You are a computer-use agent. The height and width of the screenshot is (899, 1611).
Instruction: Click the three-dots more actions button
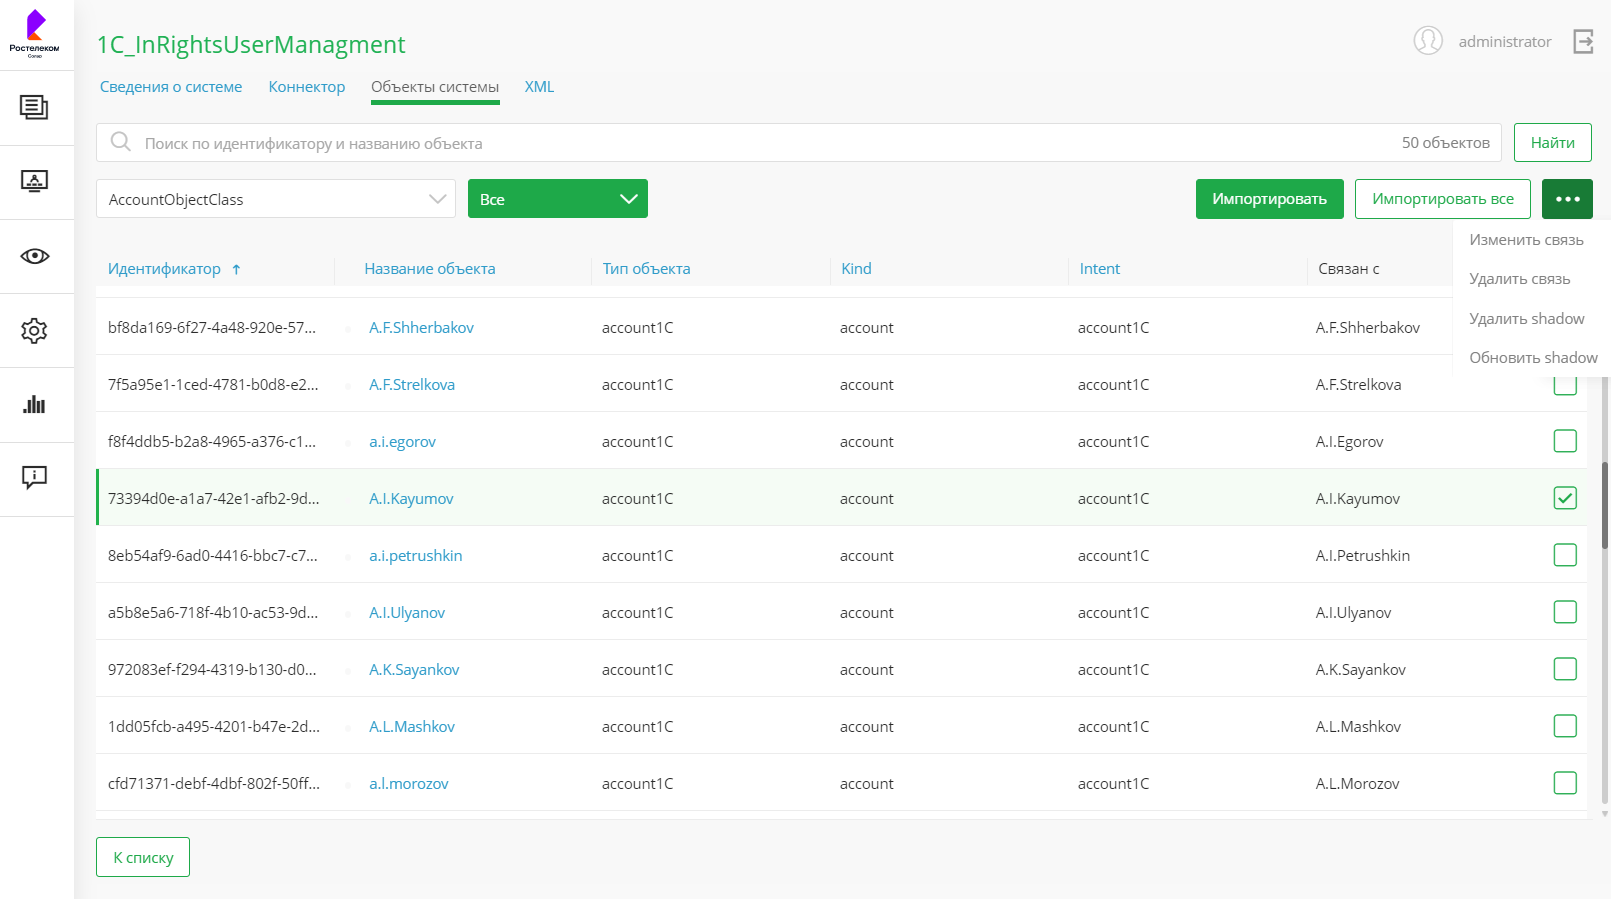pyautogui.click(x=1567, y=199)
